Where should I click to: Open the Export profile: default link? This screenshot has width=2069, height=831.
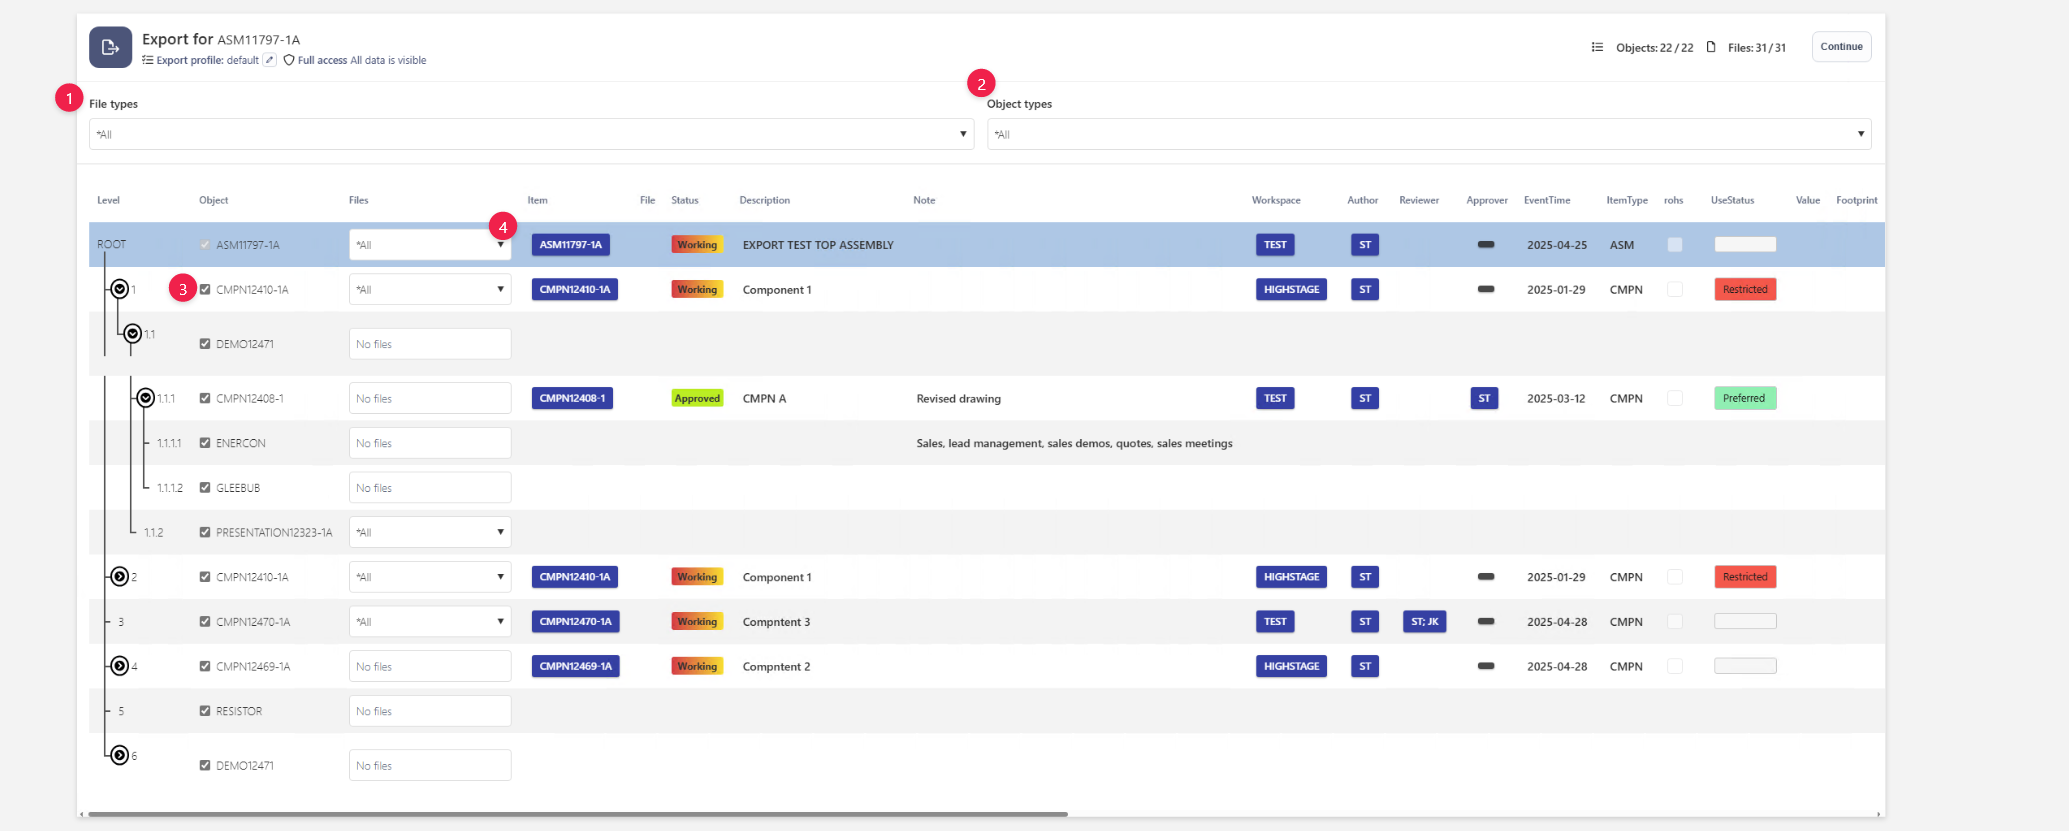click(x=207, y=60)
